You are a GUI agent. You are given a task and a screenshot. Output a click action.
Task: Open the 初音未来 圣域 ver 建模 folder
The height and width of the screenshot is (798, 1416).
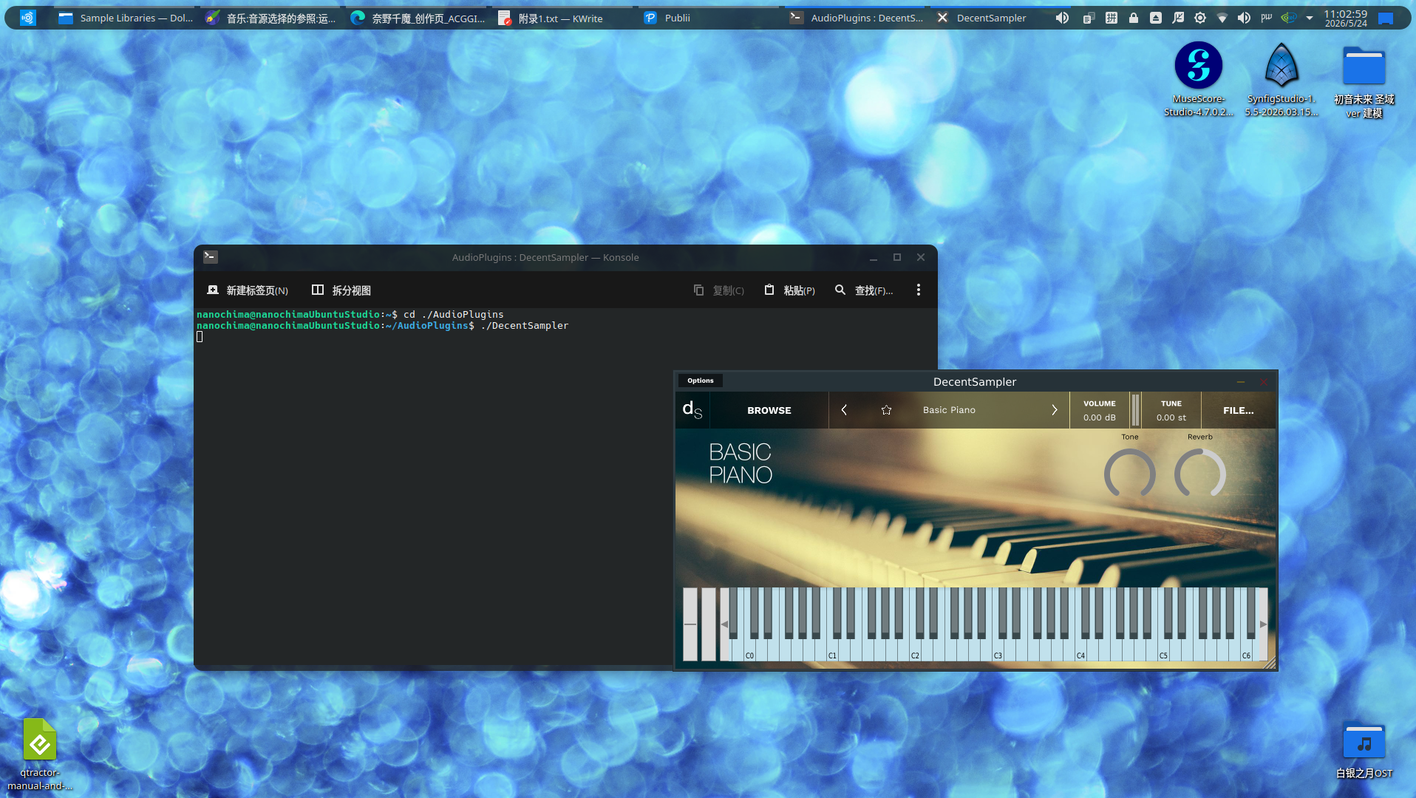click(x=1364, y=82)
